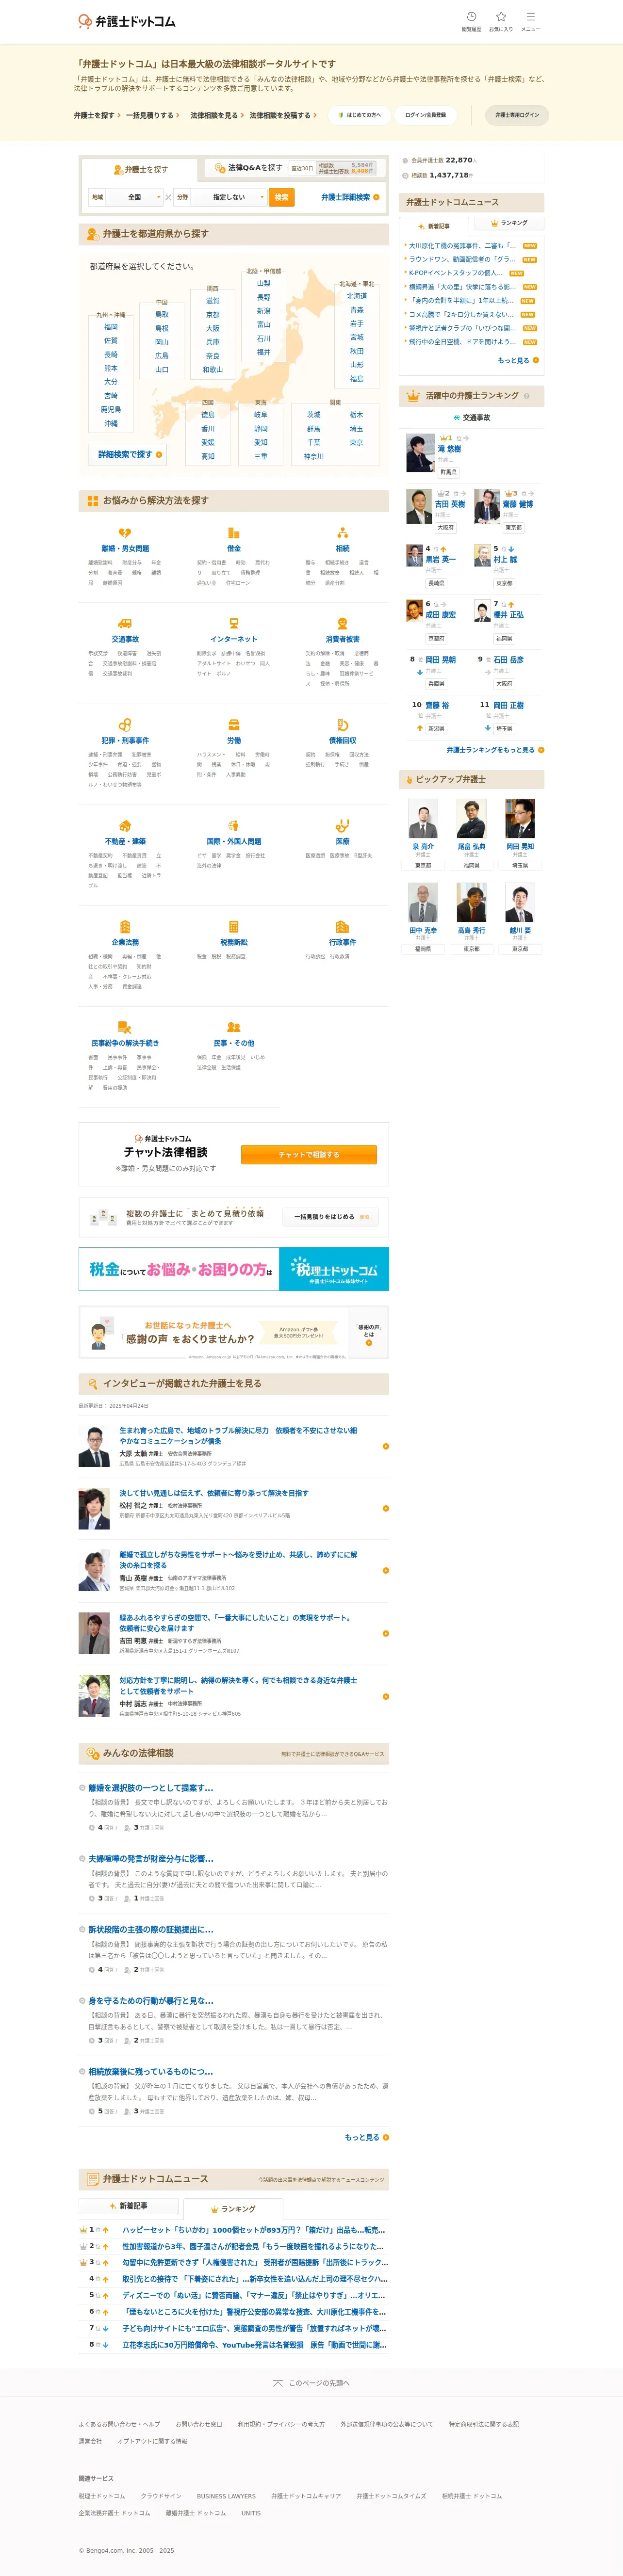Select 大阪 prefecture in 関西 group
Viewport: 623px width, 2576px height.
213,328
